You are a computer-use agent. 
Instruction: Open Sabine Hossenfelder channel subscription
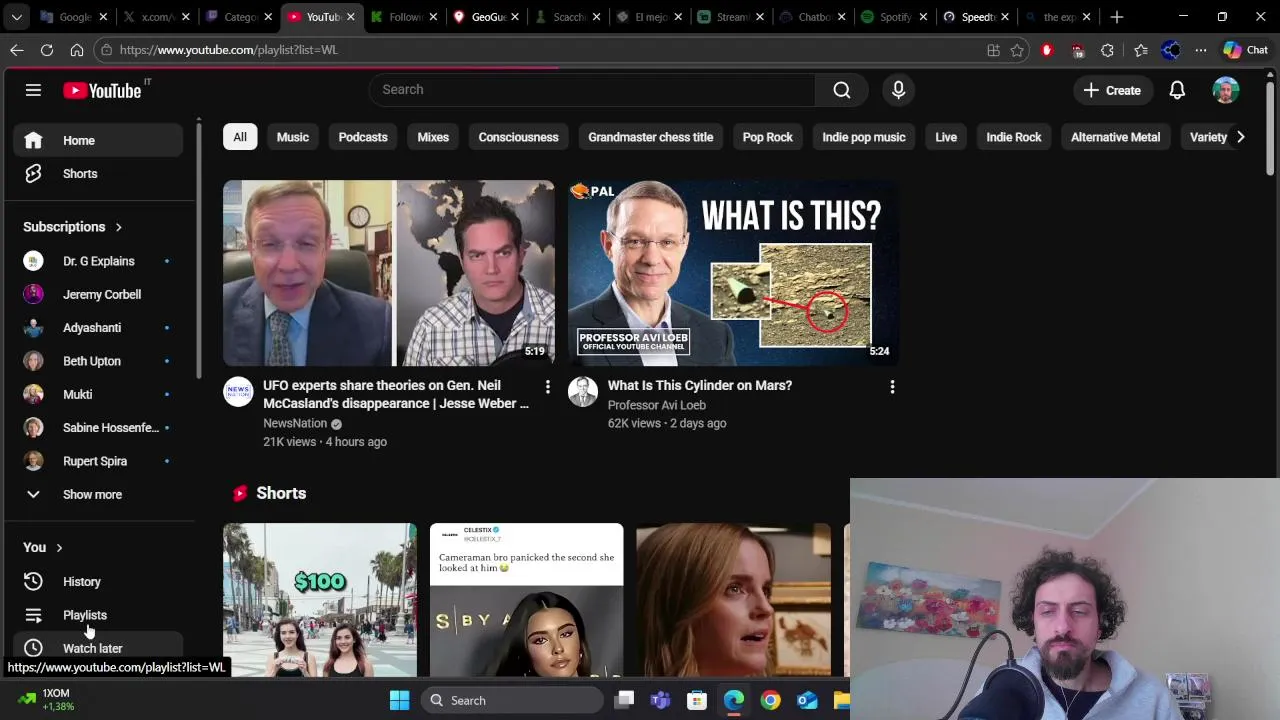point(98,428)
